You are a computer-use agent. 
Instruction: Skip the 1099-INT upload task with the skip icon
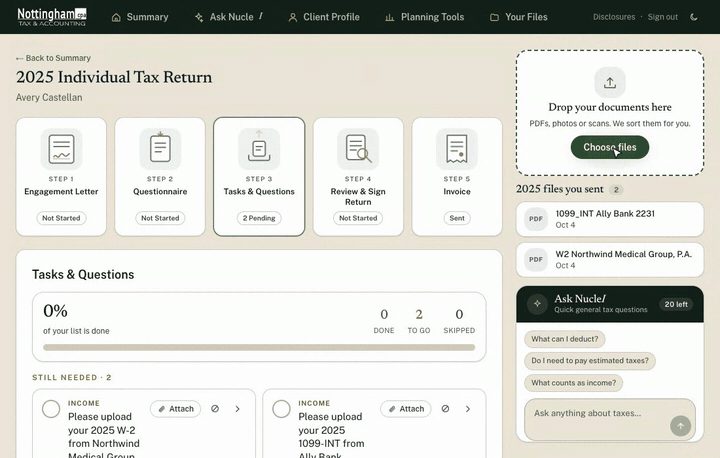pyautogui.click(x=445, y=408)
